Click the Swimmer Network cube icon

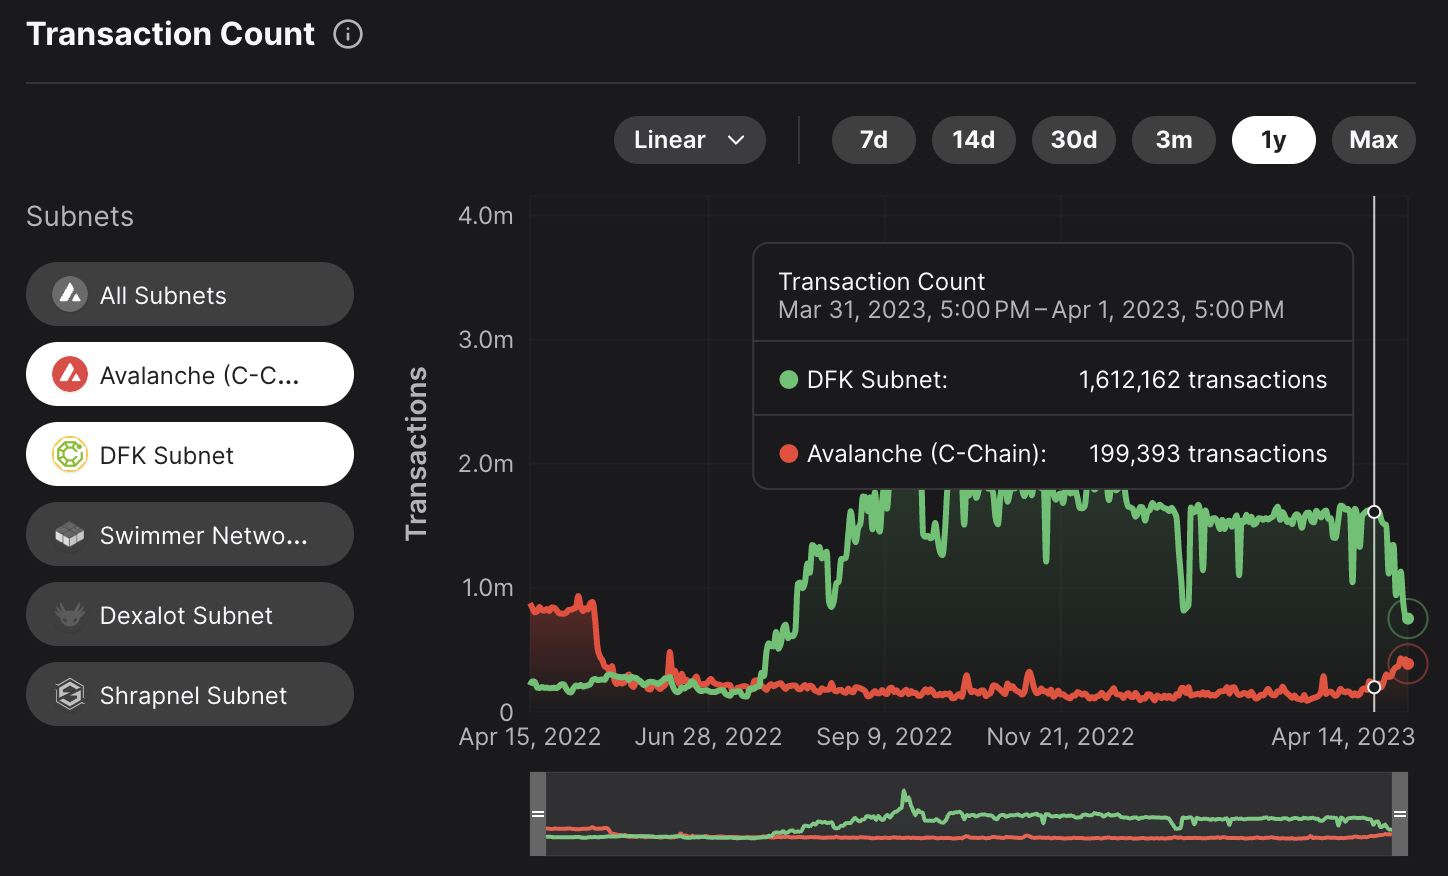[x=70, y=535]
